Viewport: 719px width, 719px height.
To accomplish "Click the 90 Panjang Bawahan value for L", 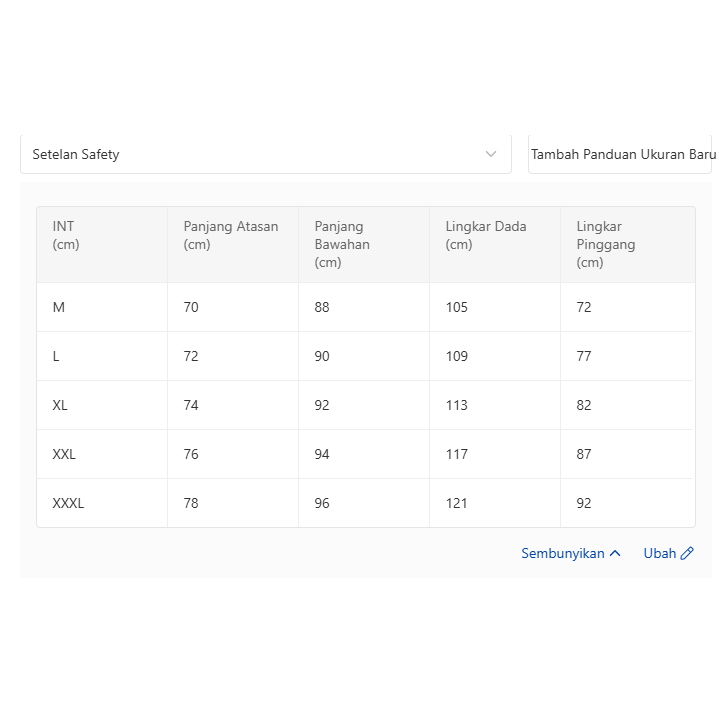I will 322,356.
